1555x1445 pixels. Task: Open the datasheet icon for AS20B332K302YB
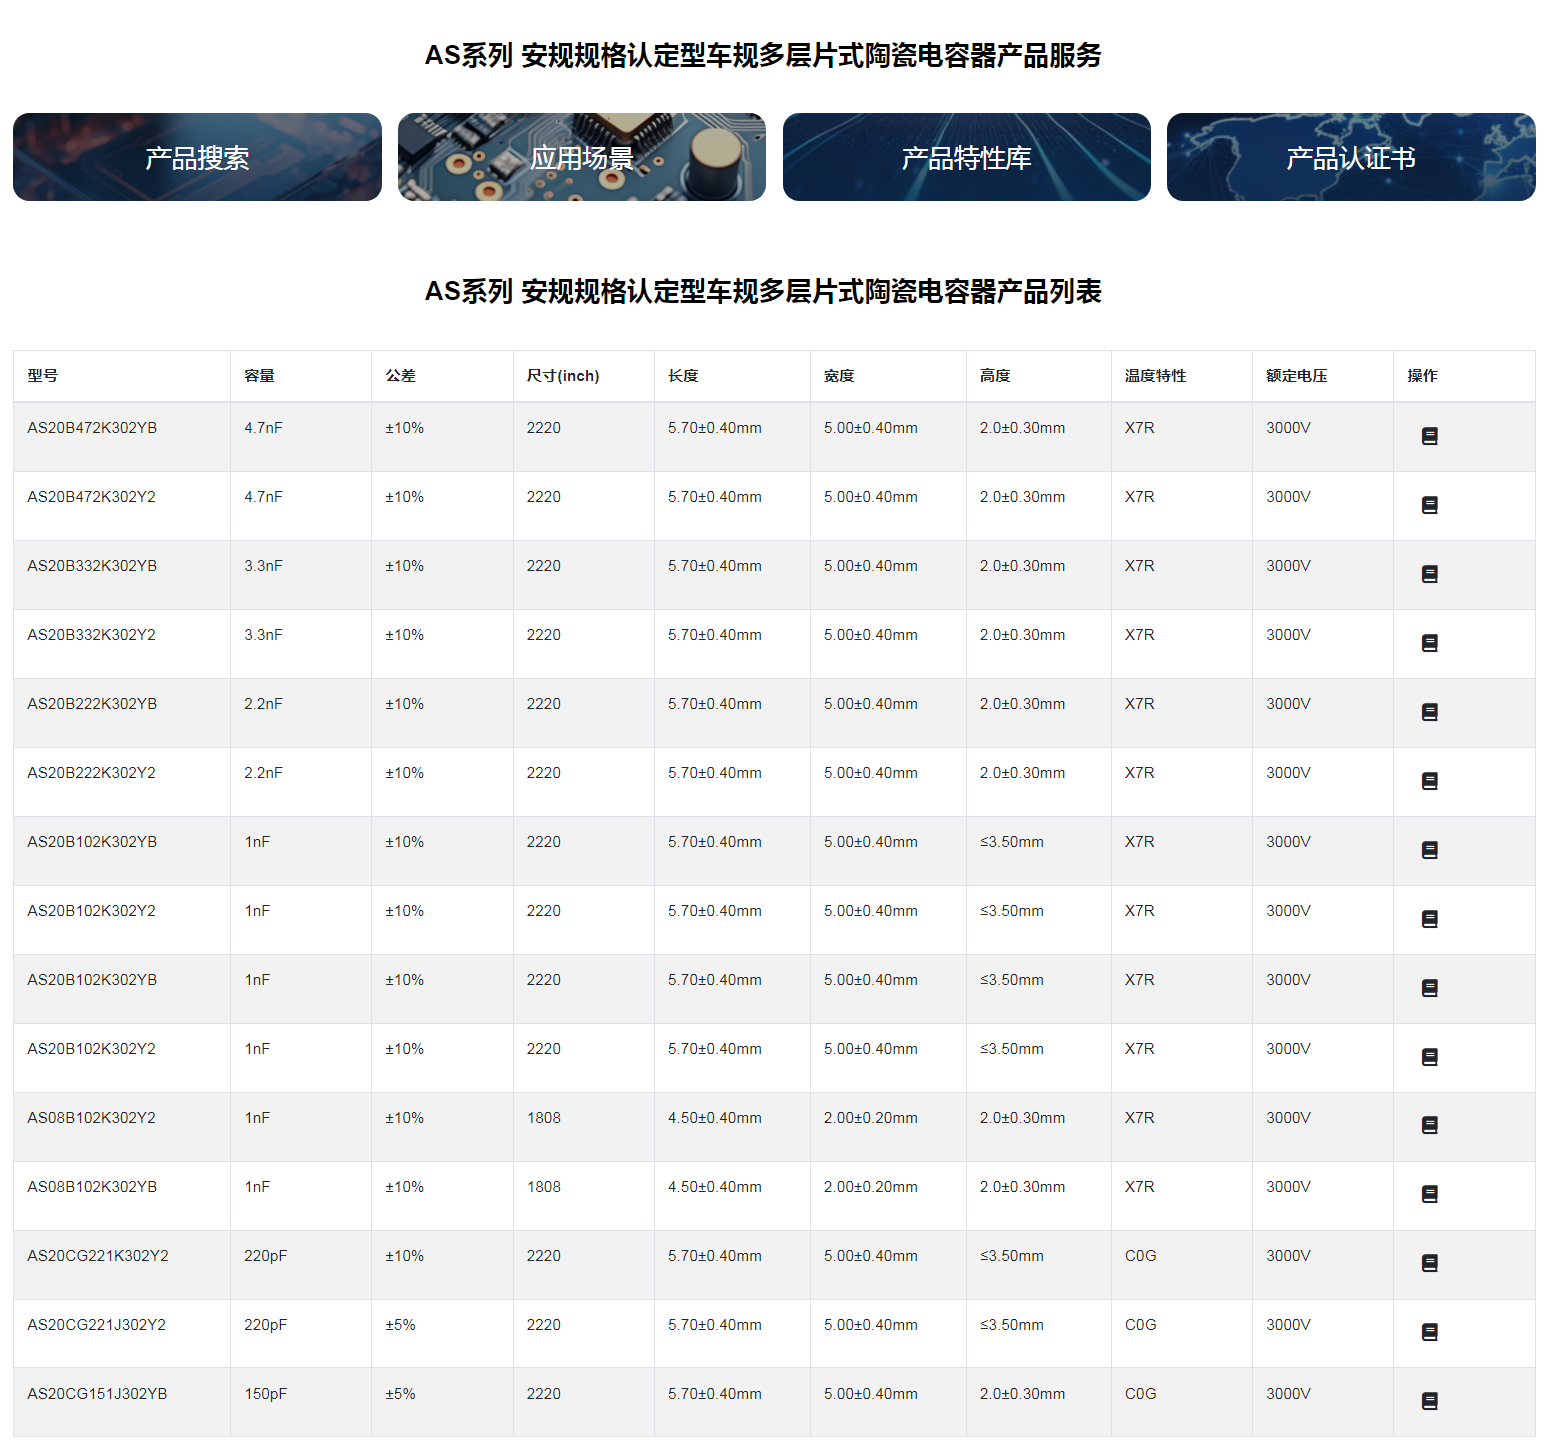coord(1429,574)
